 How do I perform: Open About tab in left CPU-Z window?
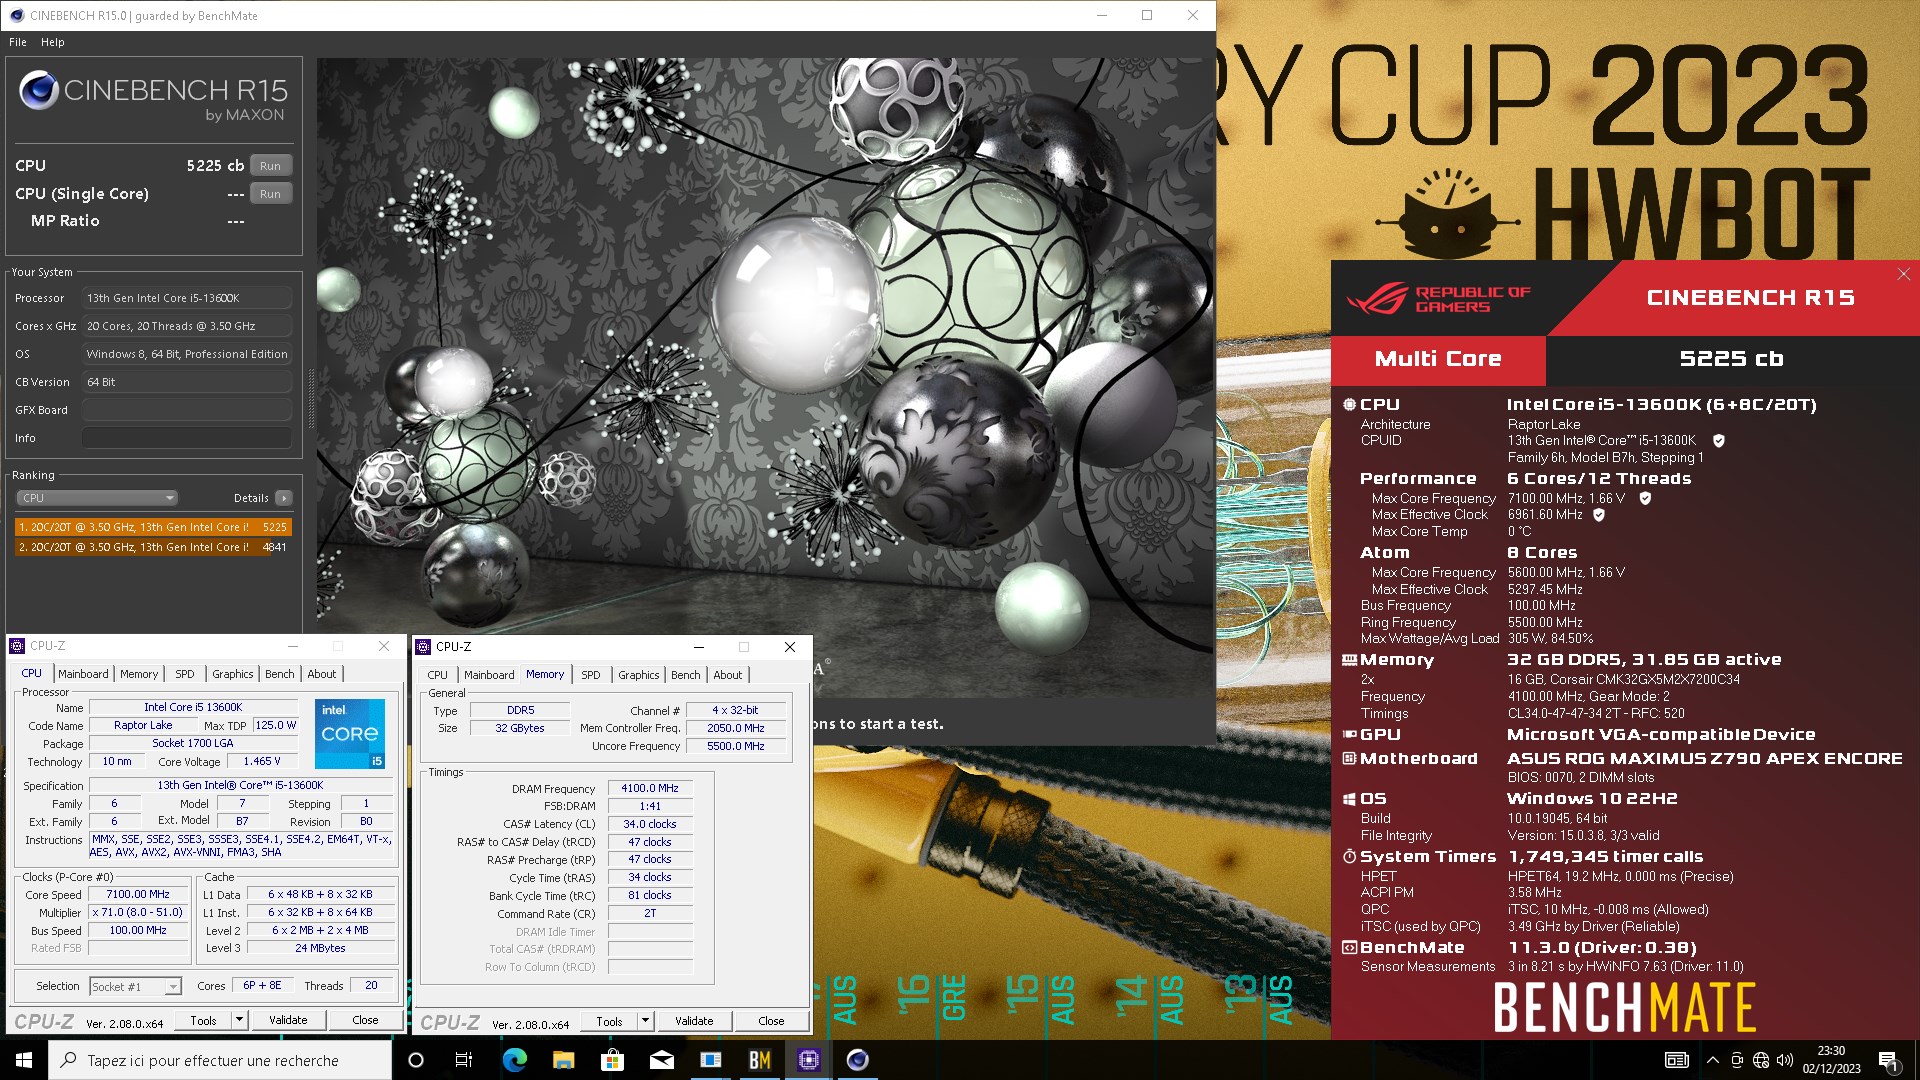point(322,674)
